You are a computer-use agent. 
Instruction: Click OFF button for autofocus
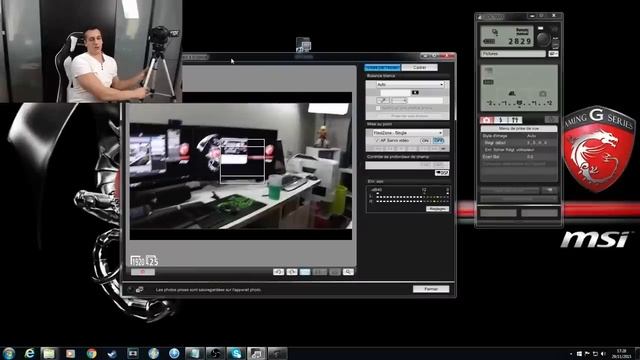tap(438, 140)
